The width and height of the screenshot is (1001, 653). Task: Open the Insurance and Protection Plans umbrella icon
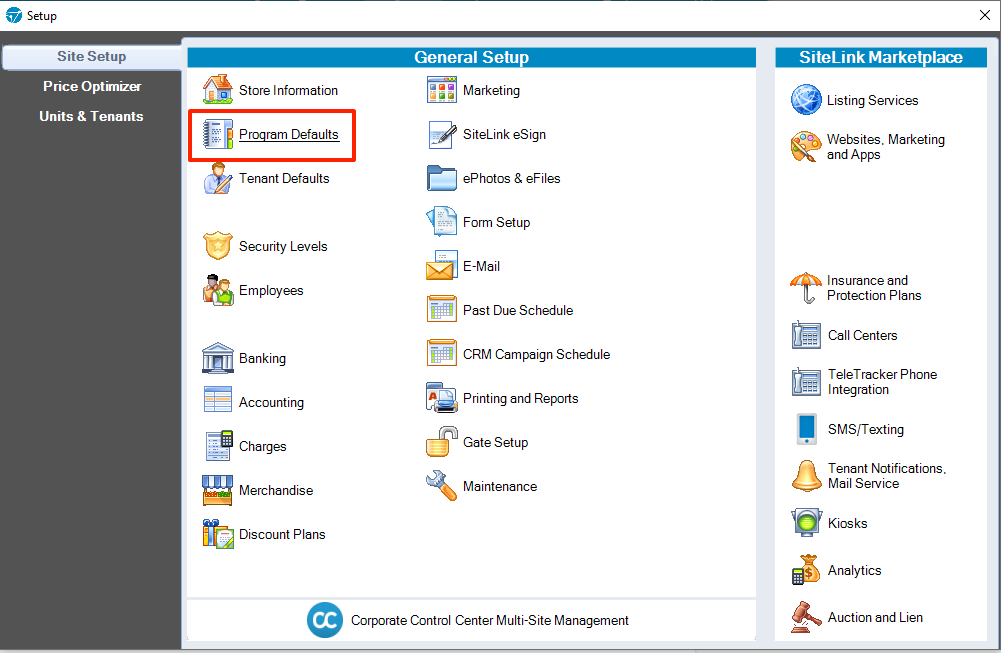point(806,288)
